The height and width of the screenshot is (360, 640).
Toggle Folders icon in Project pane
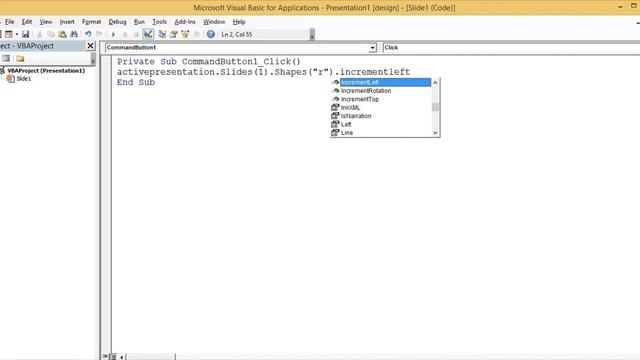click(20, 58)
